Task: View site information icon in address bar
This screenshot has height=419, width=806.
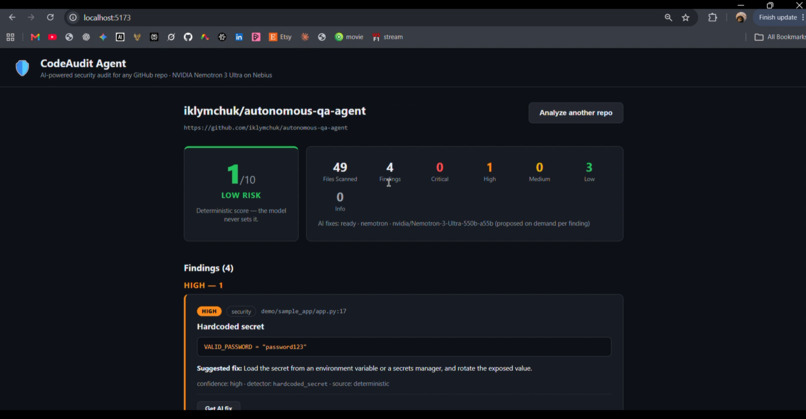Action: click(x=73, y=17)
